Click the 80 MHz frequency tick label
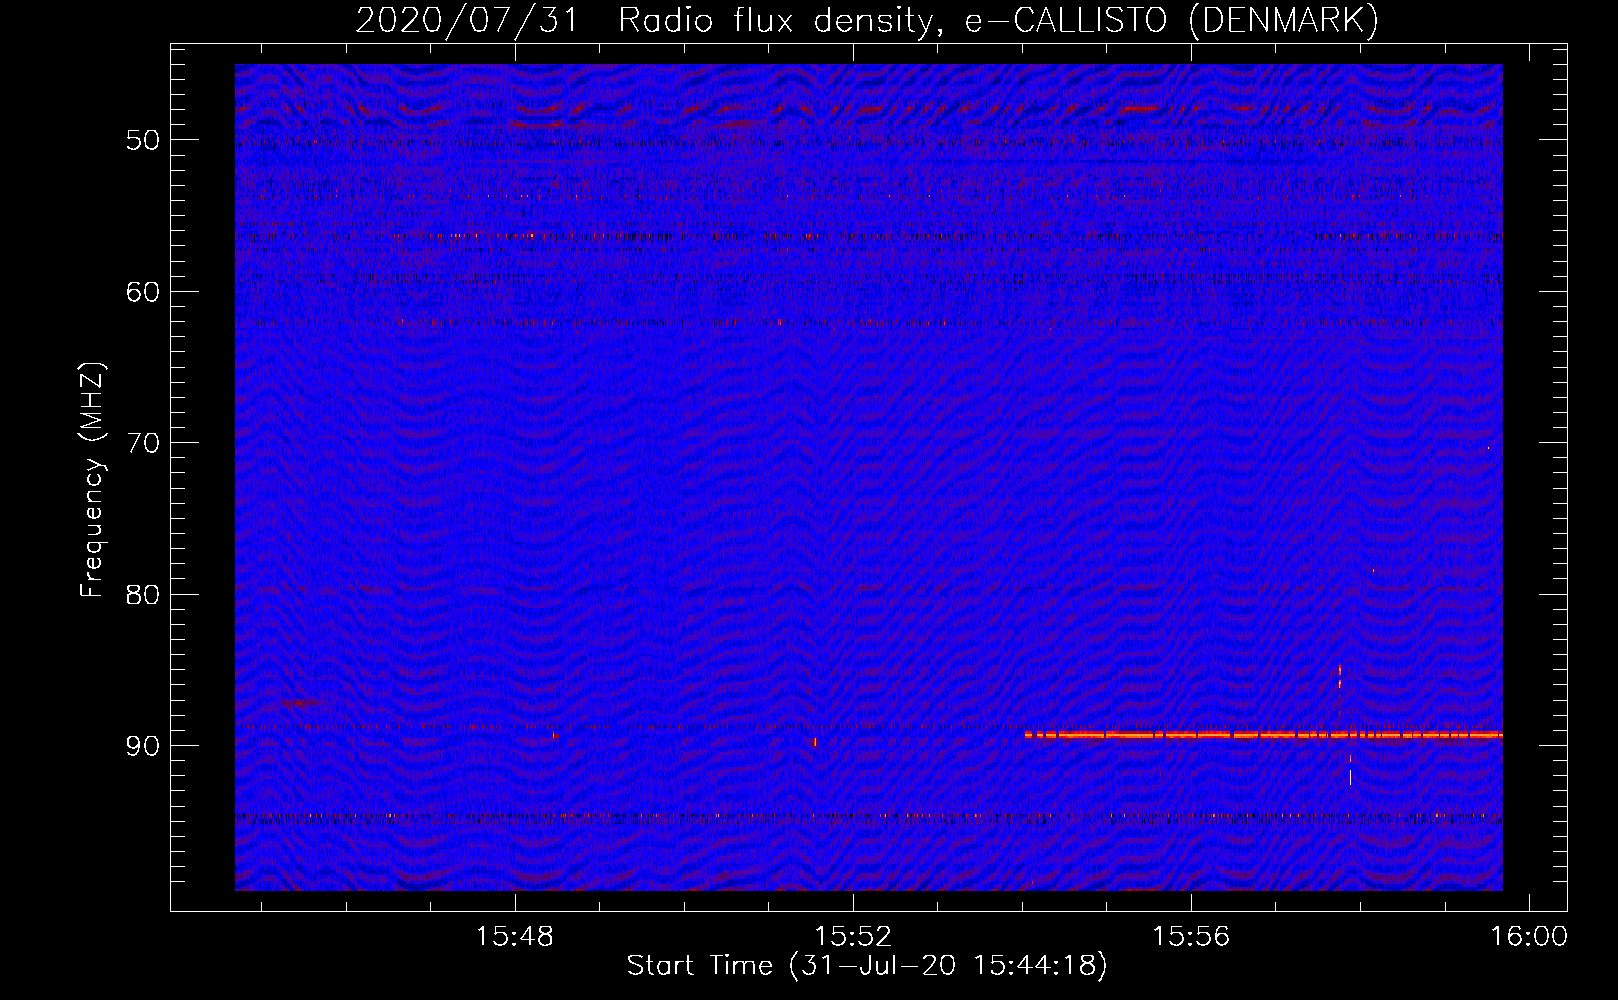Viewport: 1618px width, 1000px height. 143,595
